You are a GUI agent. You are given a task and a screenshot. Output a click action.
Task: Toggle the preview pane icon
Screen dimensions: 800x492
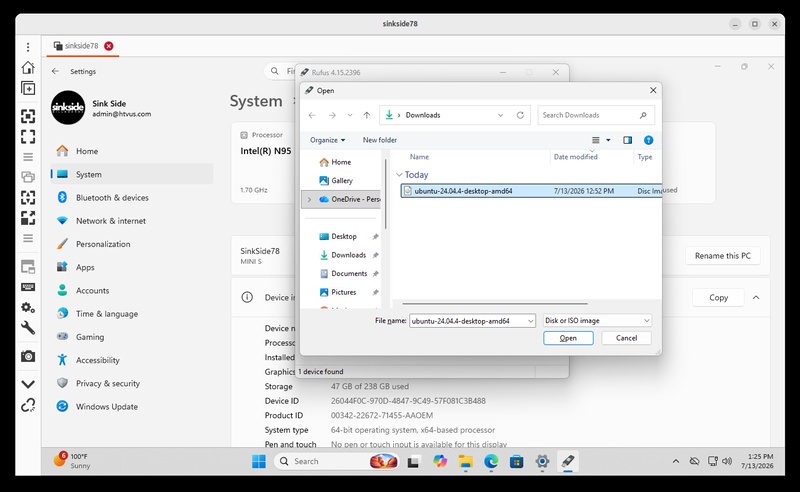click(x=627, y=140)
